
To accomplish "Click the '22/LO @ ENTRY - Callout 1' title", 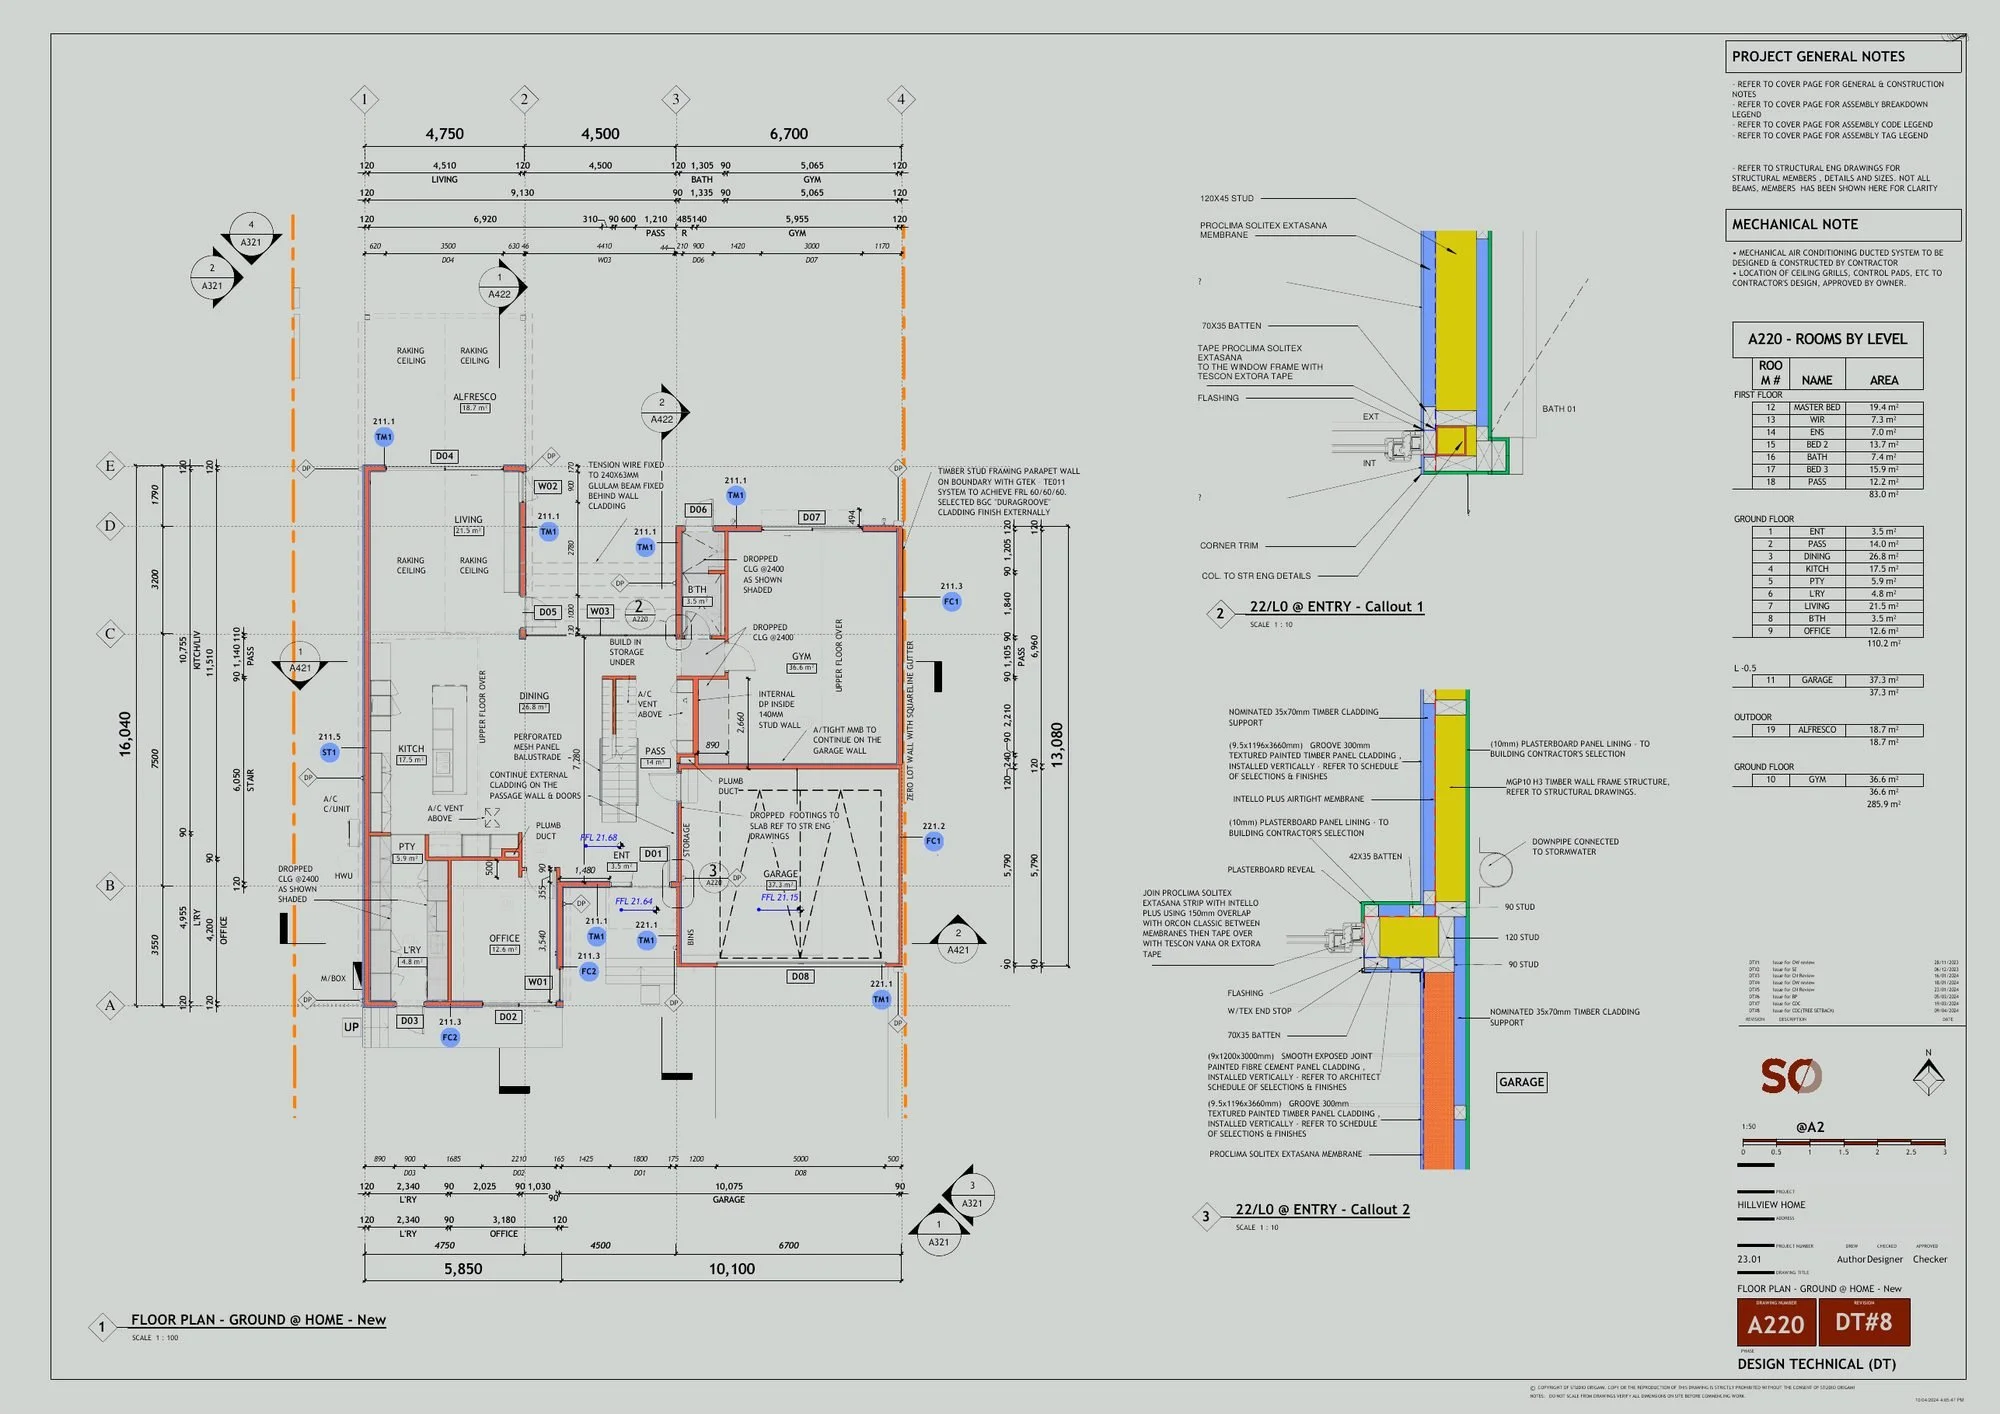I will click(x=1336, y=606).
